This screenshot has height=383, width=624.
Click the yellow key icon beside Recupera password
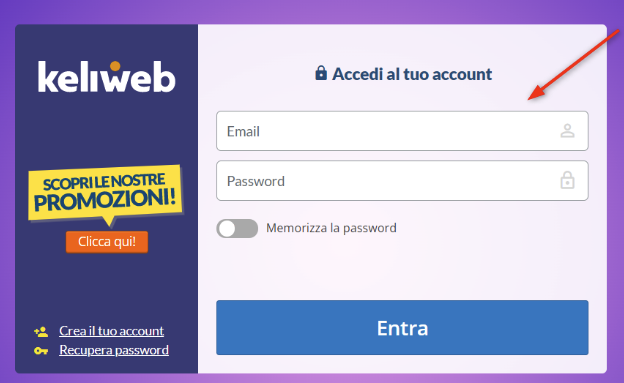click(41, 350)
